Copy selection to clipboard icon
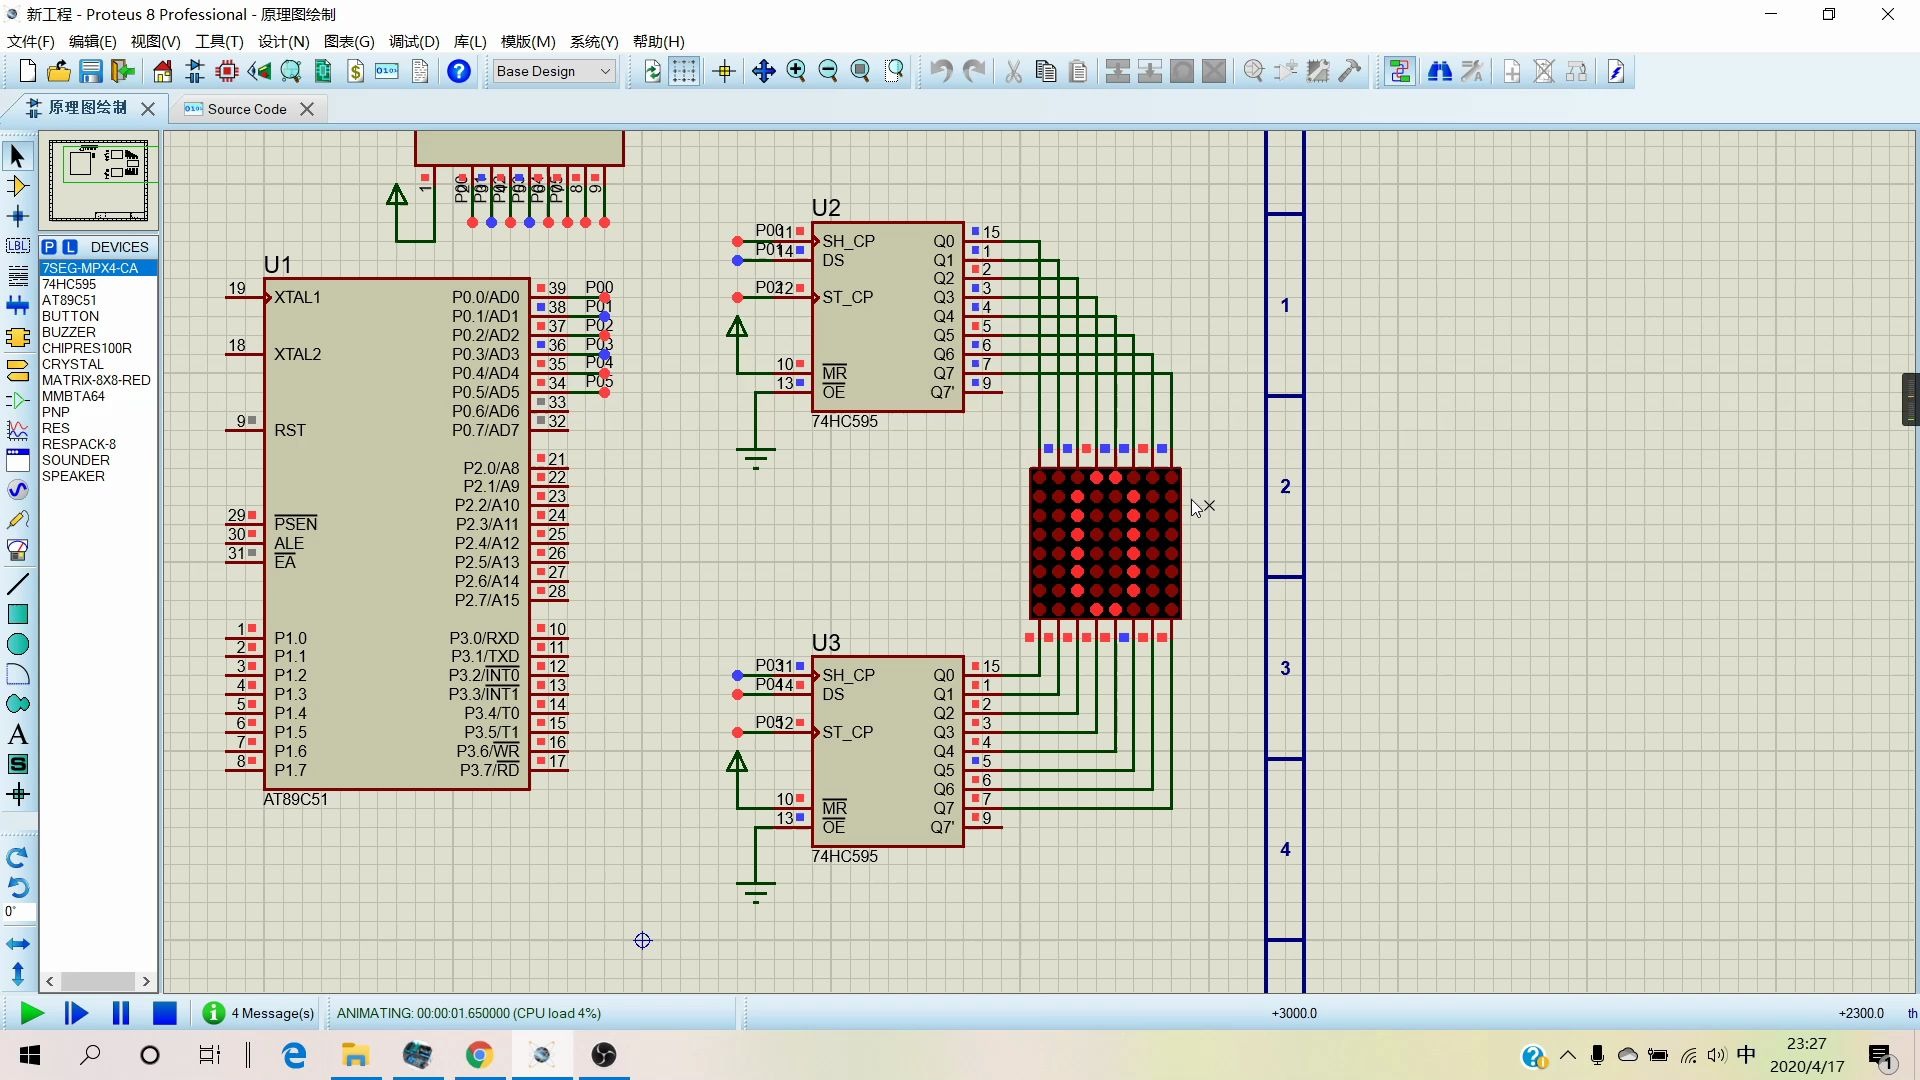The width and height of the screenshot is (1920, 1080). (1046, 71)
